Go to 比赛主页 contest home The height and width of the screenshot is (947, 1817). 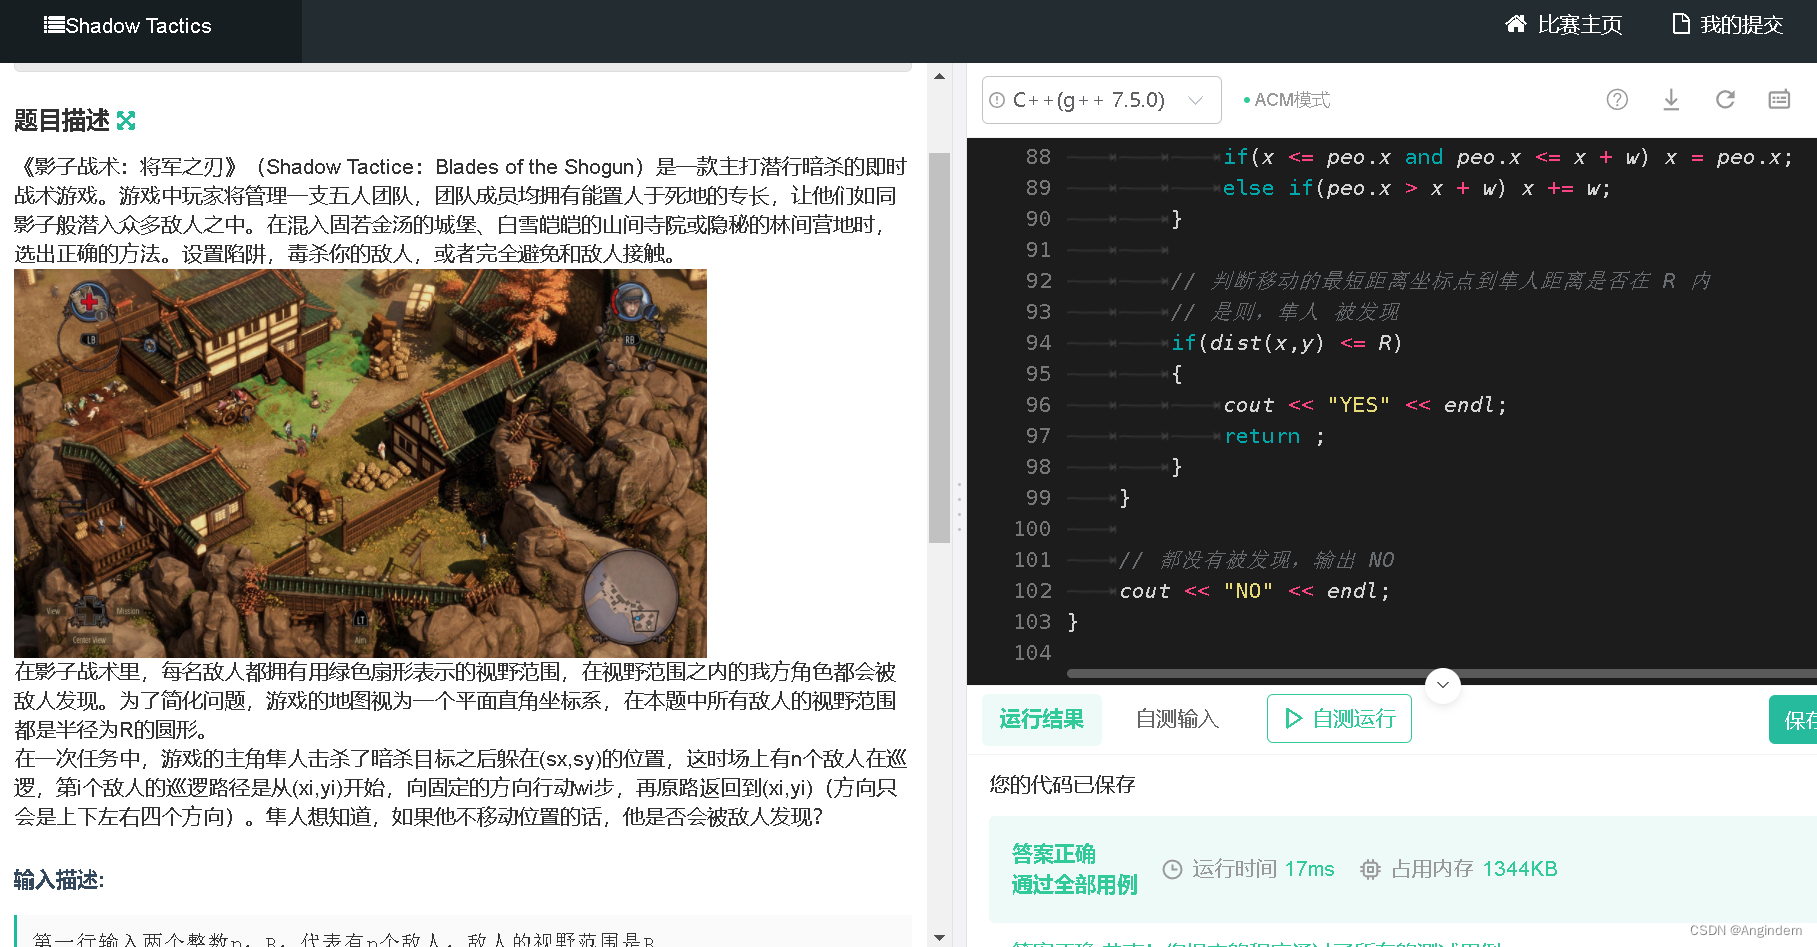tap(1564, 25)
